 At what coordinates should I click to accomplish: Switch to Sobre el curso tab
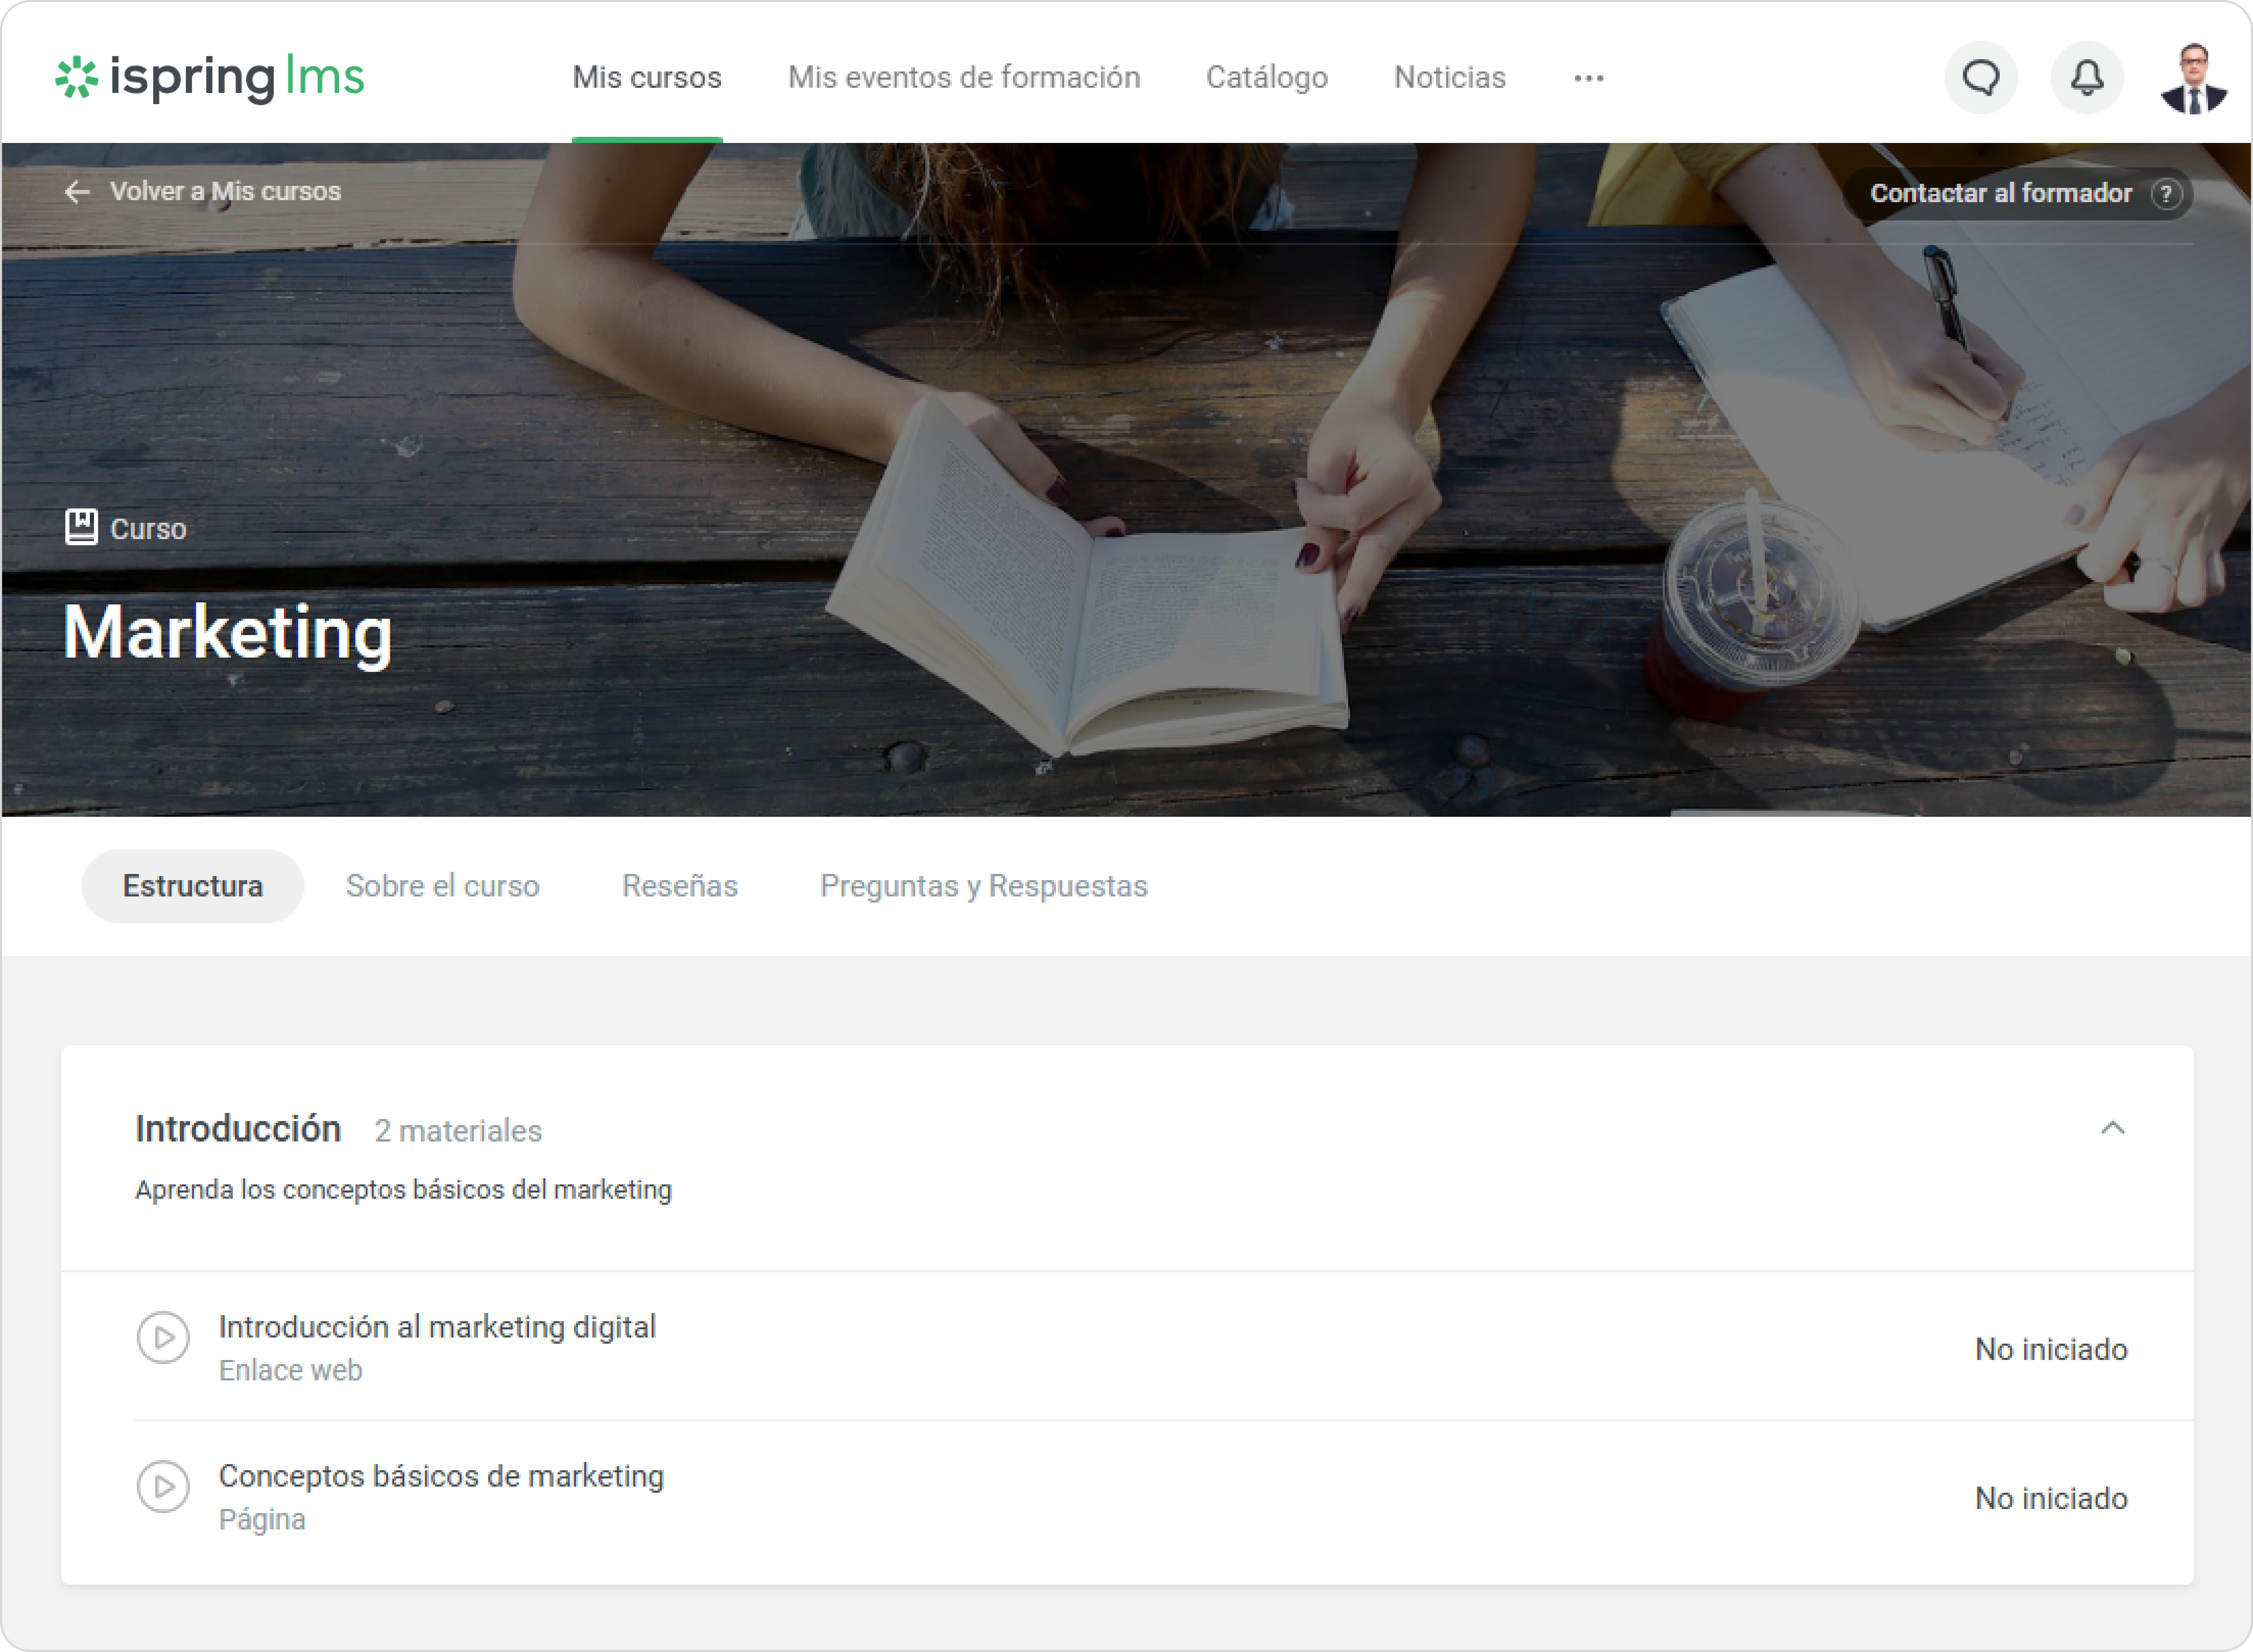click(442, 886)
